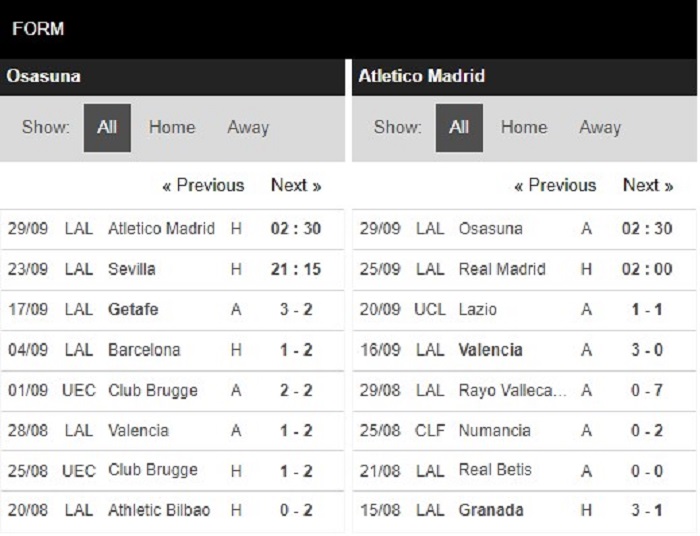Select the Barcelona 04/09 match row
The width and height of the screenshot is (700, 536).
(x=172, y=350)
